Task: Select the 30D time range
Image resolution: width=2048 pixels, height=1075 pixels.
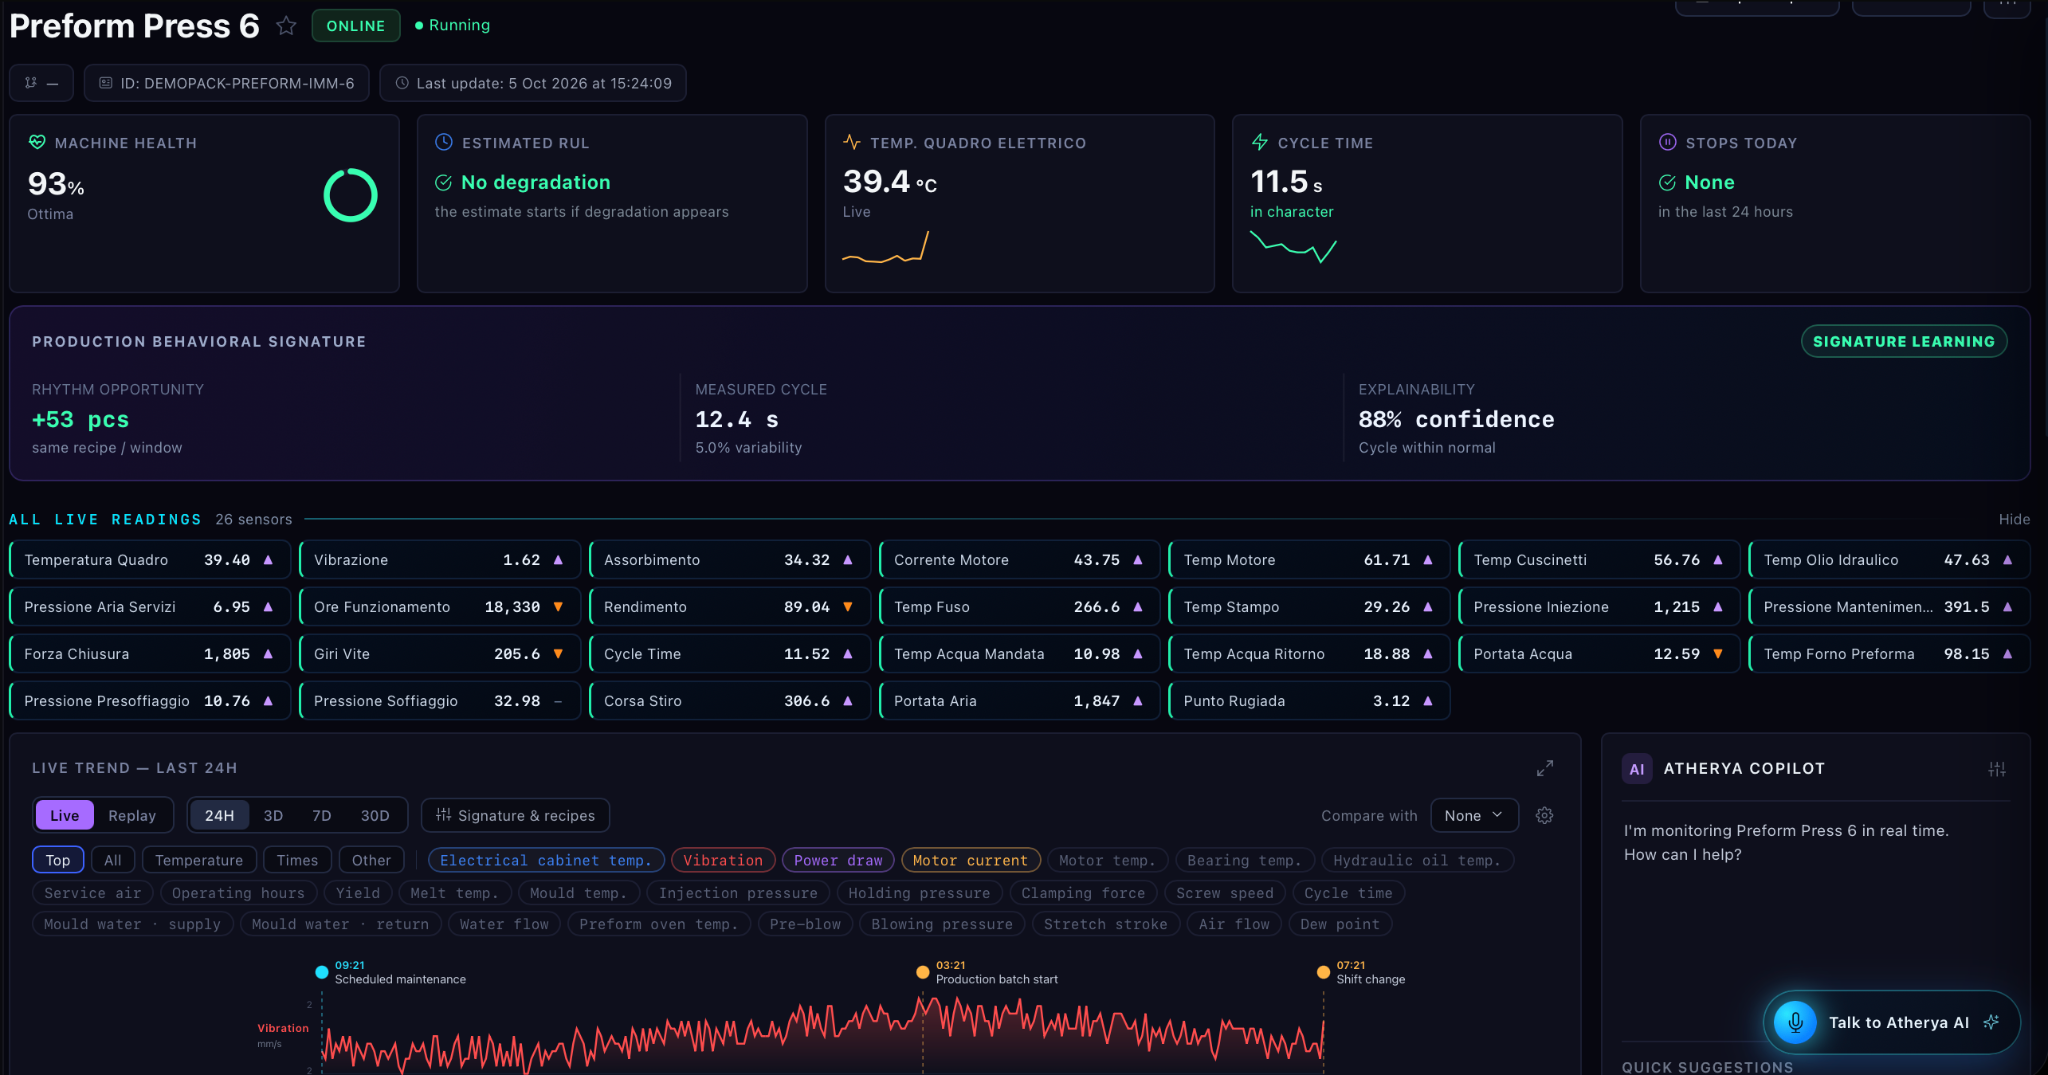Action: point(375,815)
